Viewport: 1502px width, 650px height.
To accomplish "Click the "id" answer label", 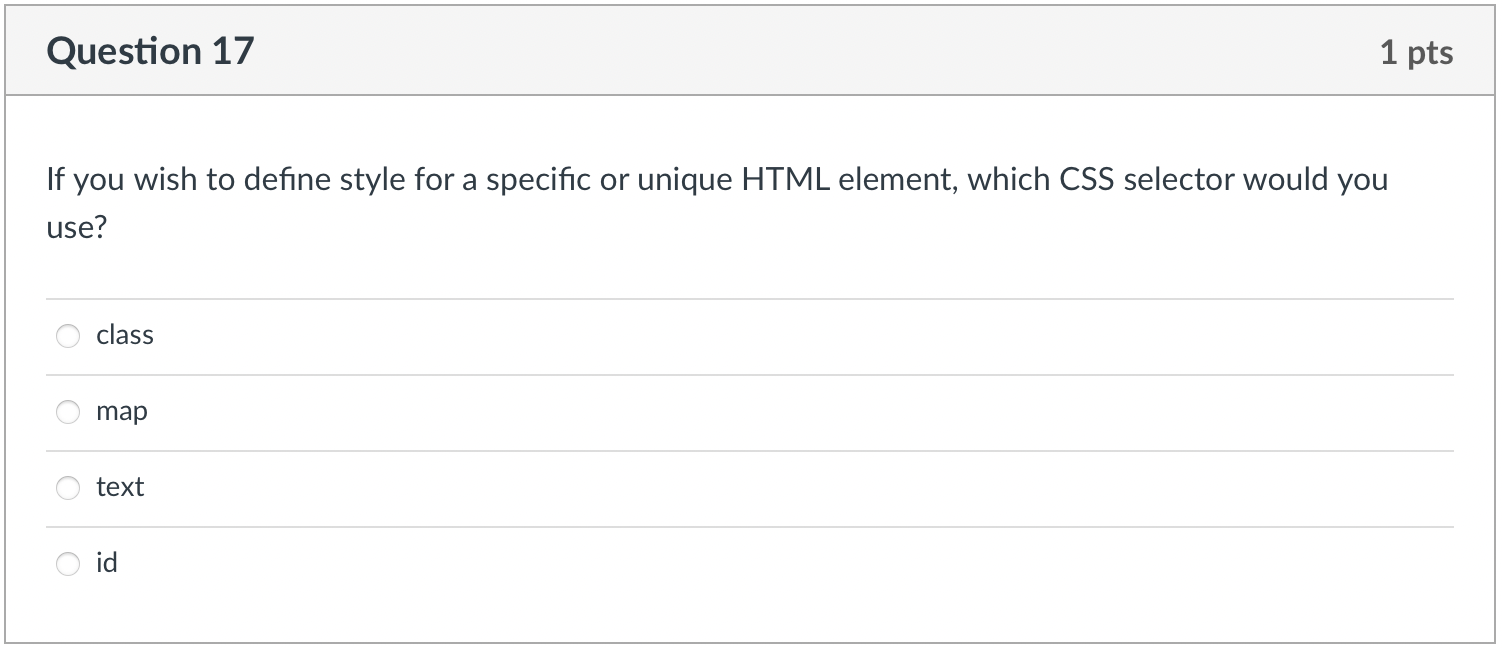I will click(x=107, y=564).
